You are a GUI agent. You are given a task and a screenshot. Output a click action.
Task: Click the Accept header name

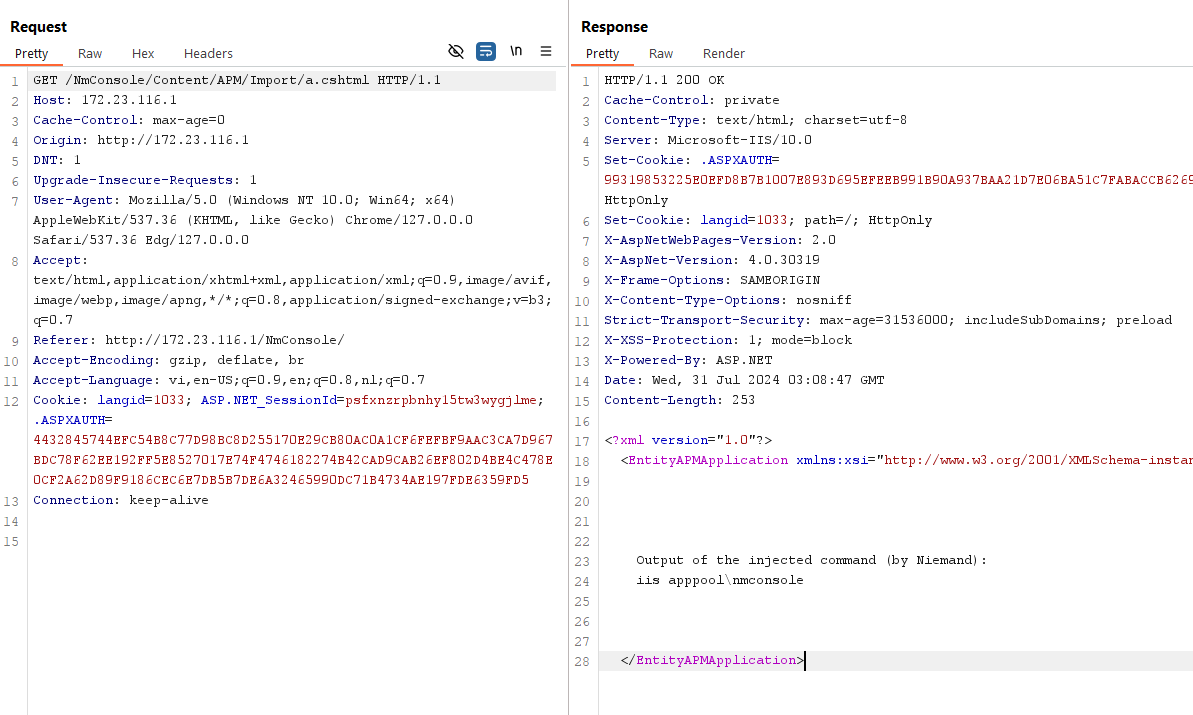tap(60, 260)
